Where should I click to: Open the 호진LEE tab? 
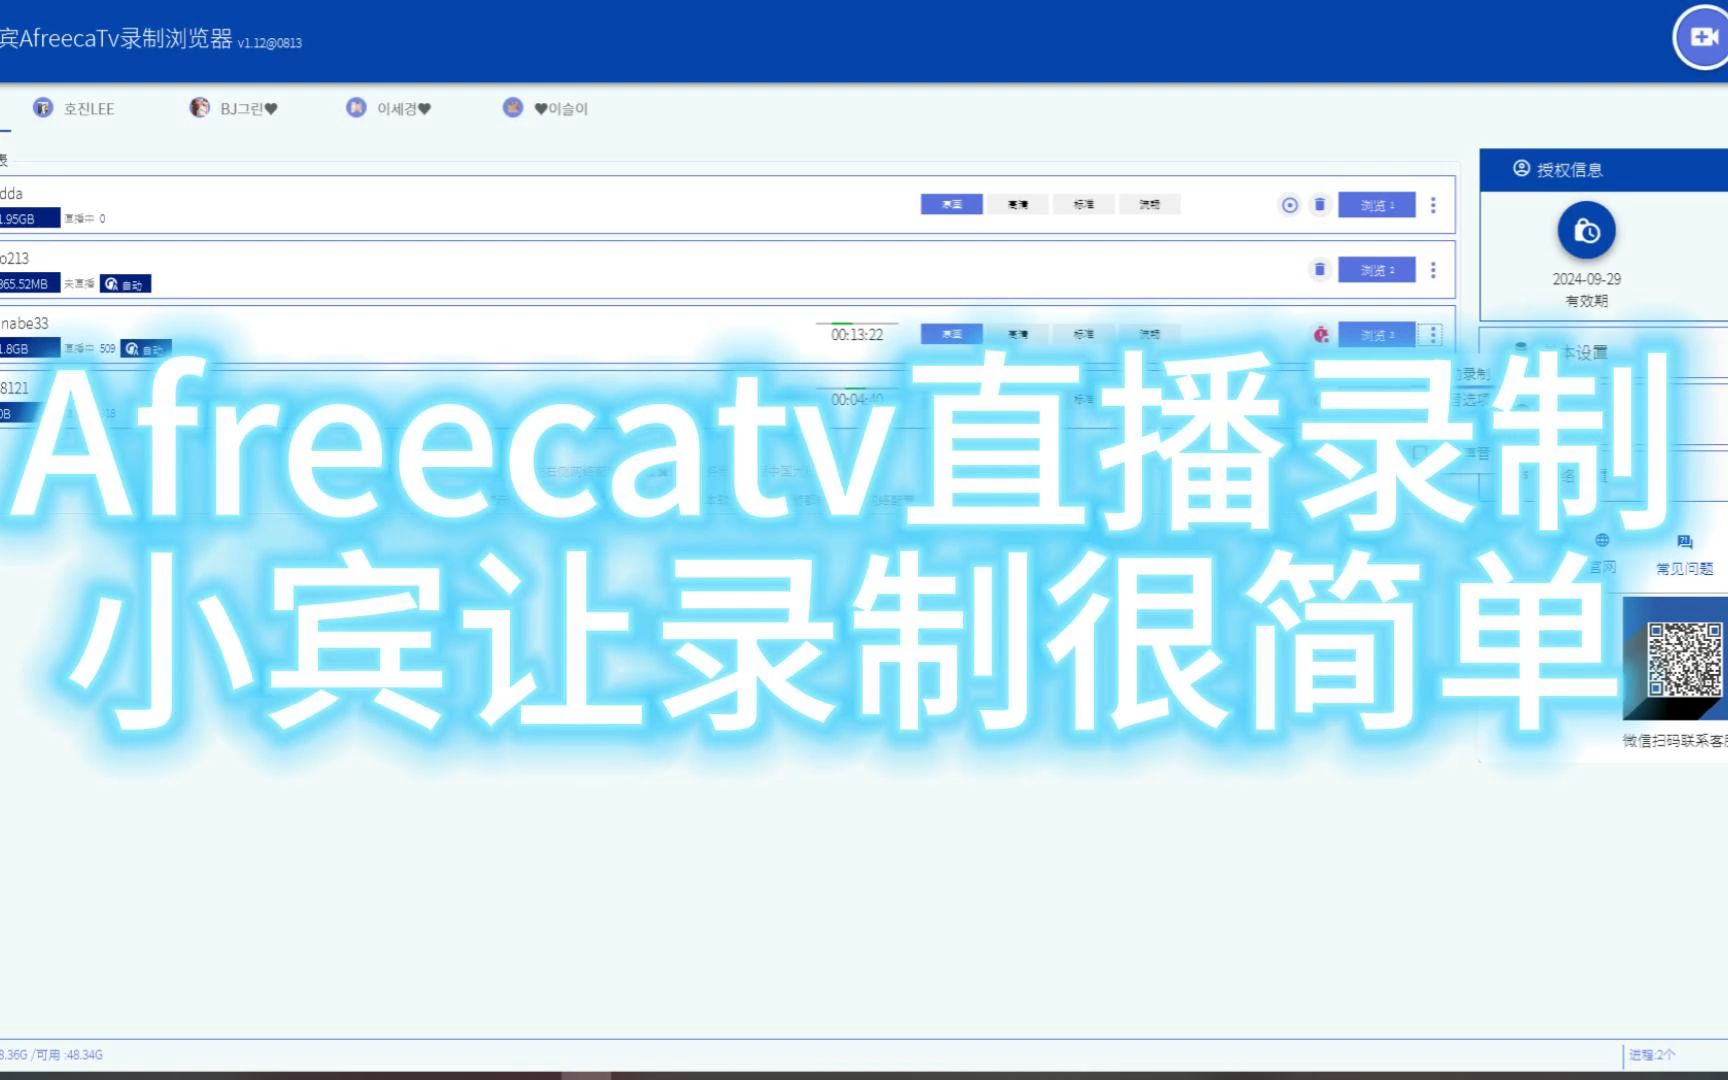click(74, 108)
